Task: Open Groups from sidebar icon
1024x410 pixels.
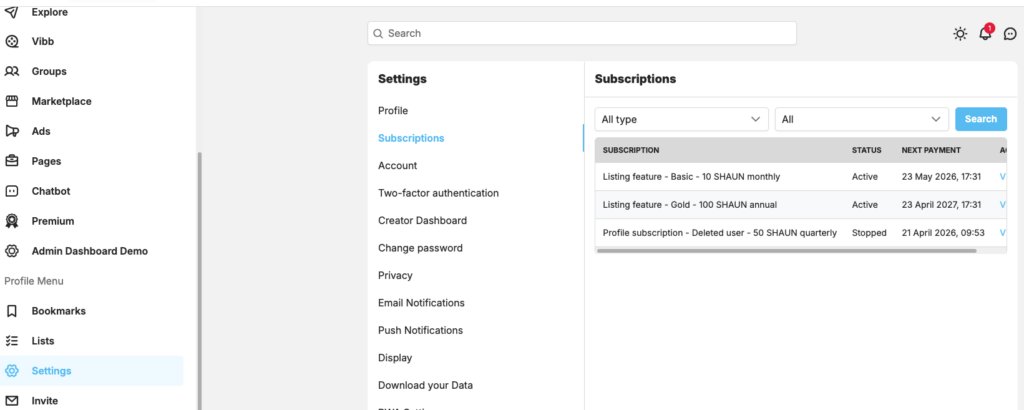Action: [x=12, y=72]
